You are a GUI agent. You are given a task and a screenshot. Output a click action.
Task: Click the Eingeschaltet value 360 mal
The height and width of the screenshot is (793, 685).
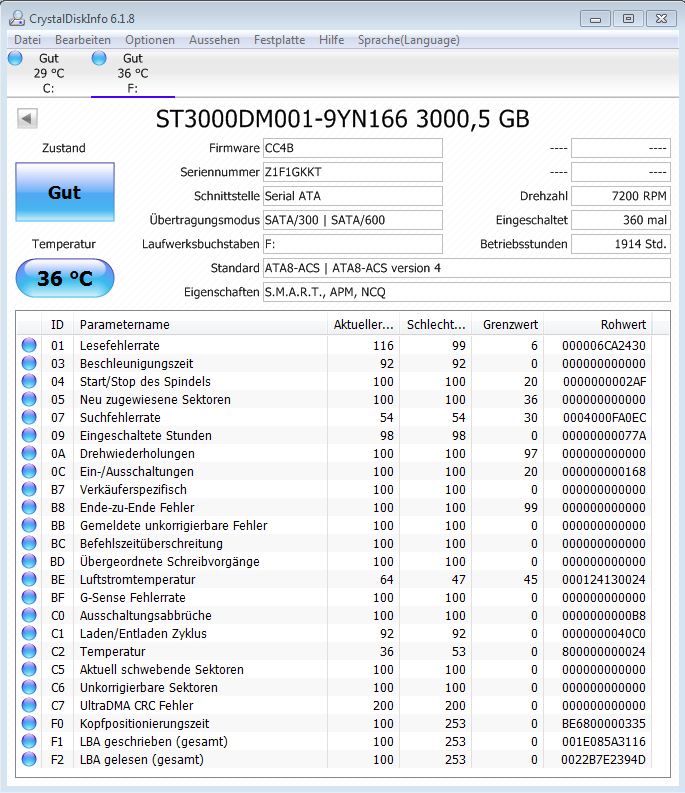(x=621, y=220)
